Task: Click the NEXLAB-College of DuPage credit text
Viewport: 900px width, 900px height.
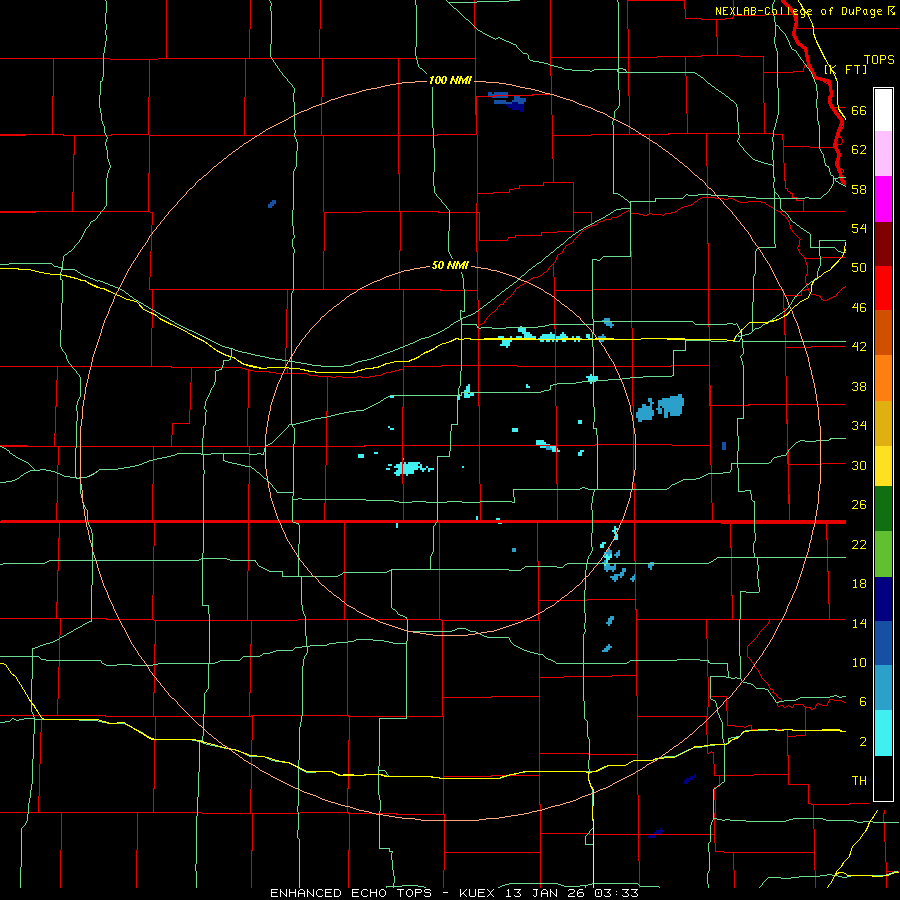Action: tap(800, 11)
